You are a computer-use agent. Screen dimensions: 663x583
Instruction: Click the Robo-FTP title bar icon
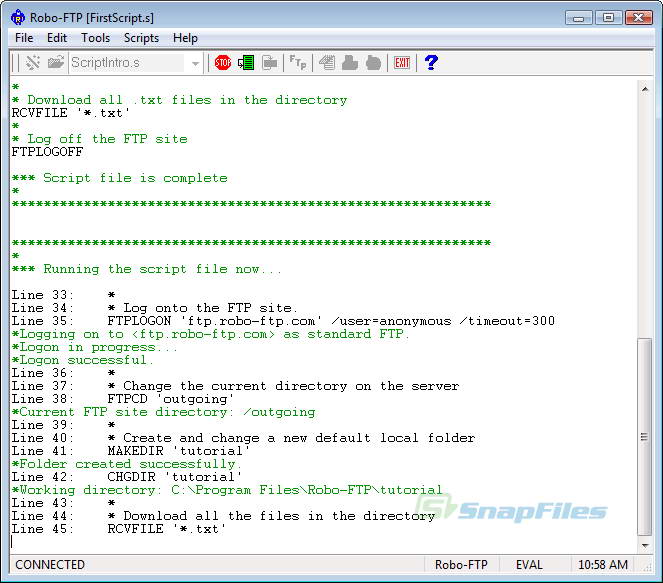(18, 18)
